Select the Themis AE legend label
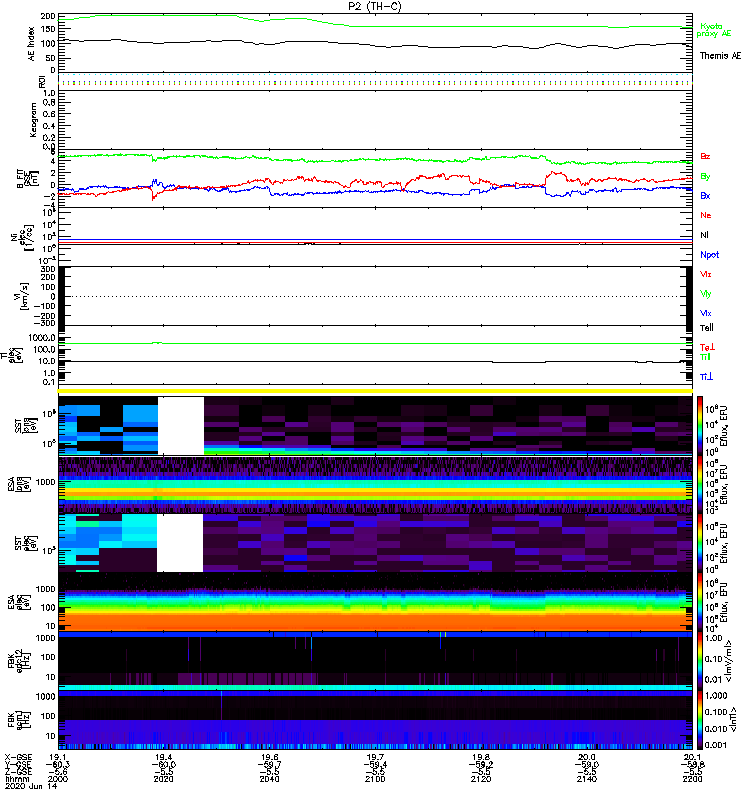 [x=720, y=56]
